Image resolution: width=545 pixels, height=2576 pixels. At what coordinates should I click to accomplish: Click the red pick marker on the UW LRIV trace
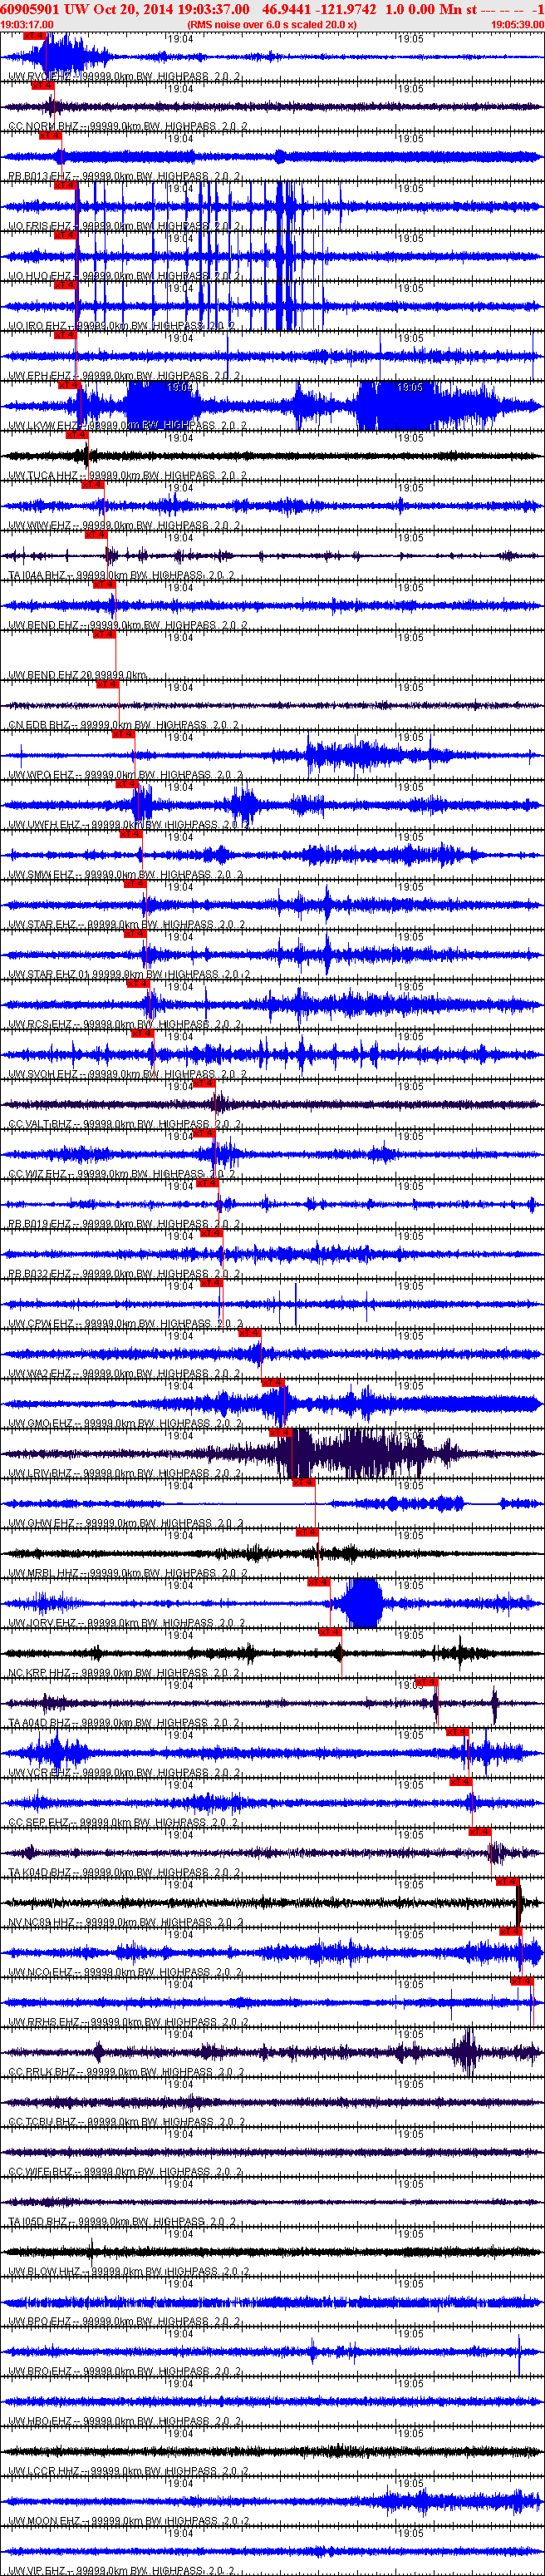point(279,1433)
